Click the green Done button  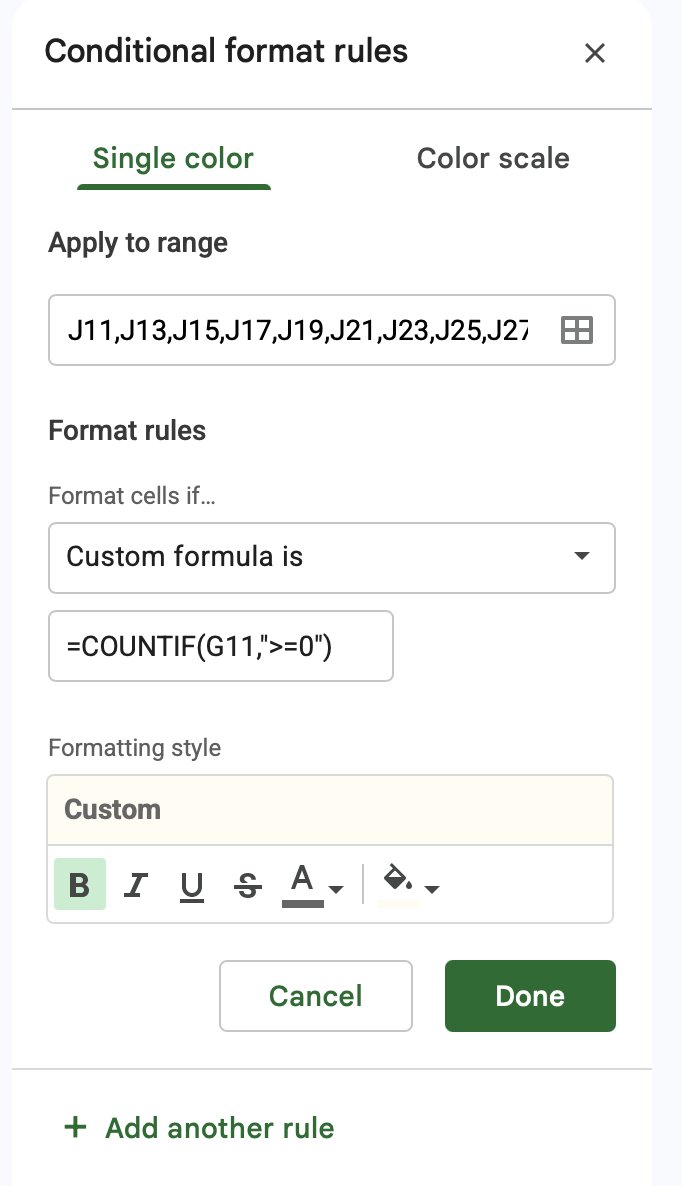coord(531,996)
